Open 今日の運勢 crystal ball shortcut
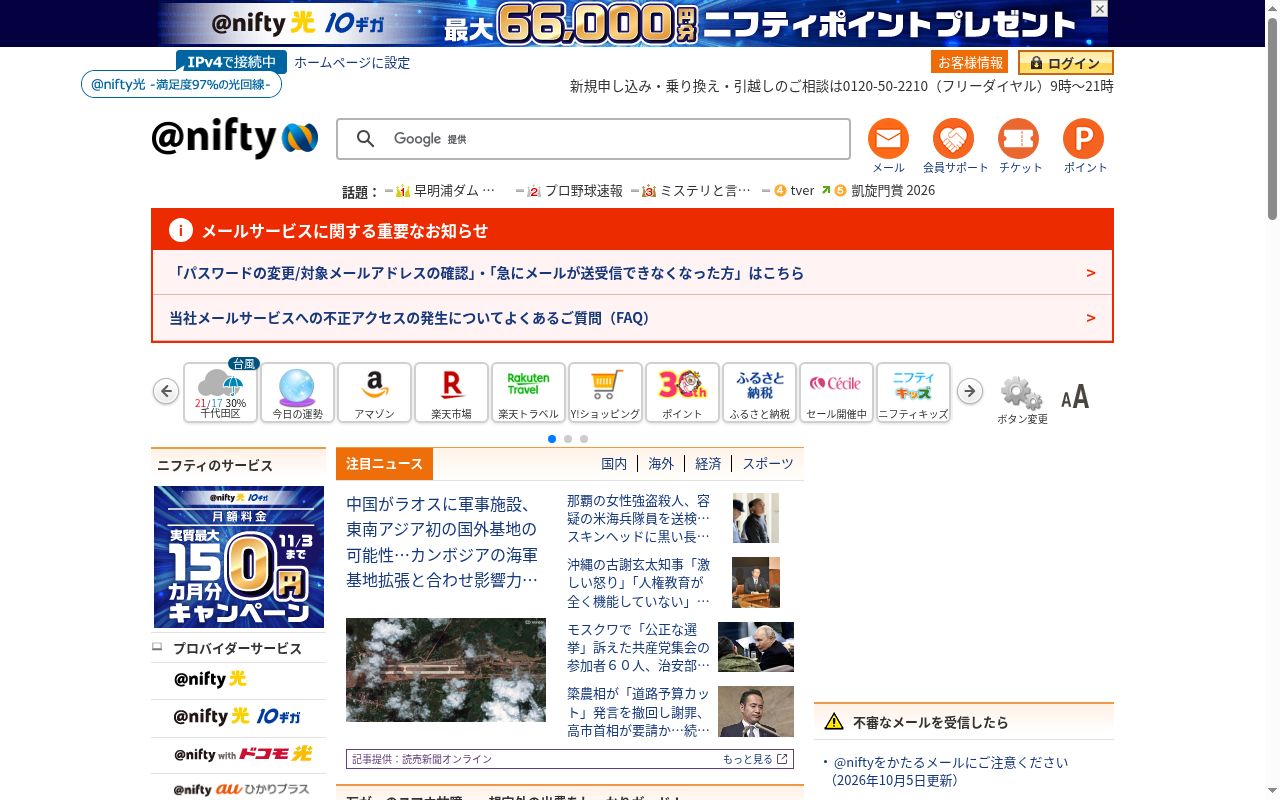 tap(298, 392)
